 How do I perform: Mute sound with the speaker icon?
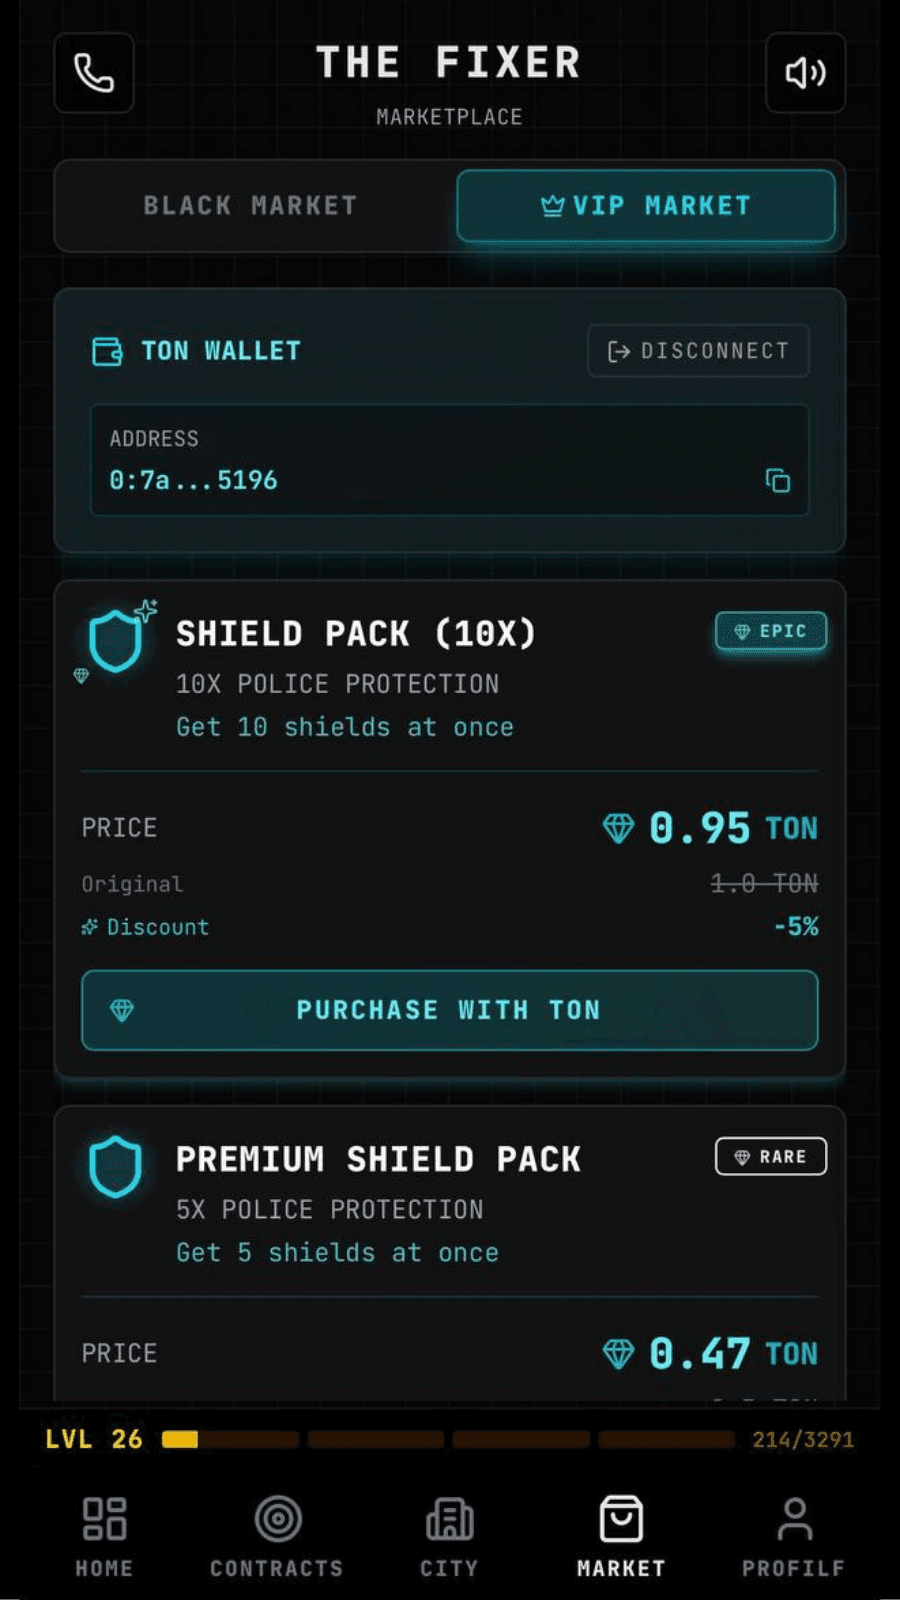[x=805, y=73]
